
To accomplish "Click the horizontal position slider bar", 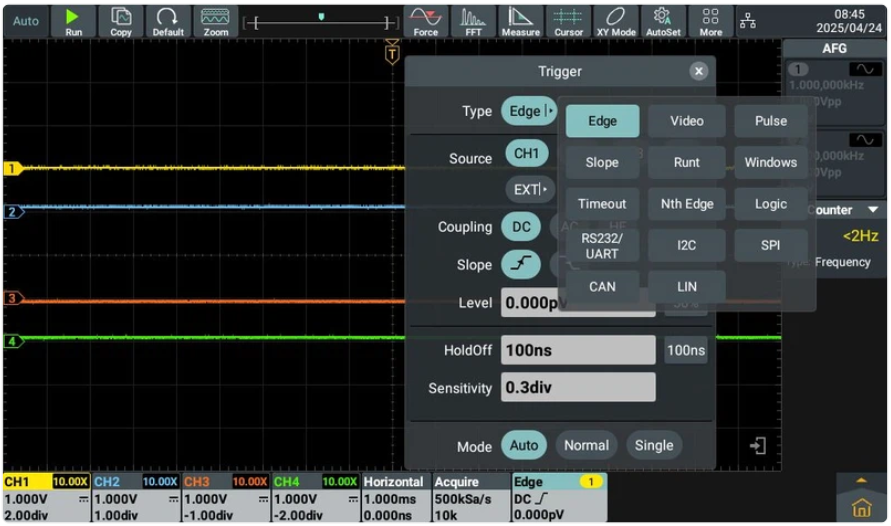I will [320, 21].
